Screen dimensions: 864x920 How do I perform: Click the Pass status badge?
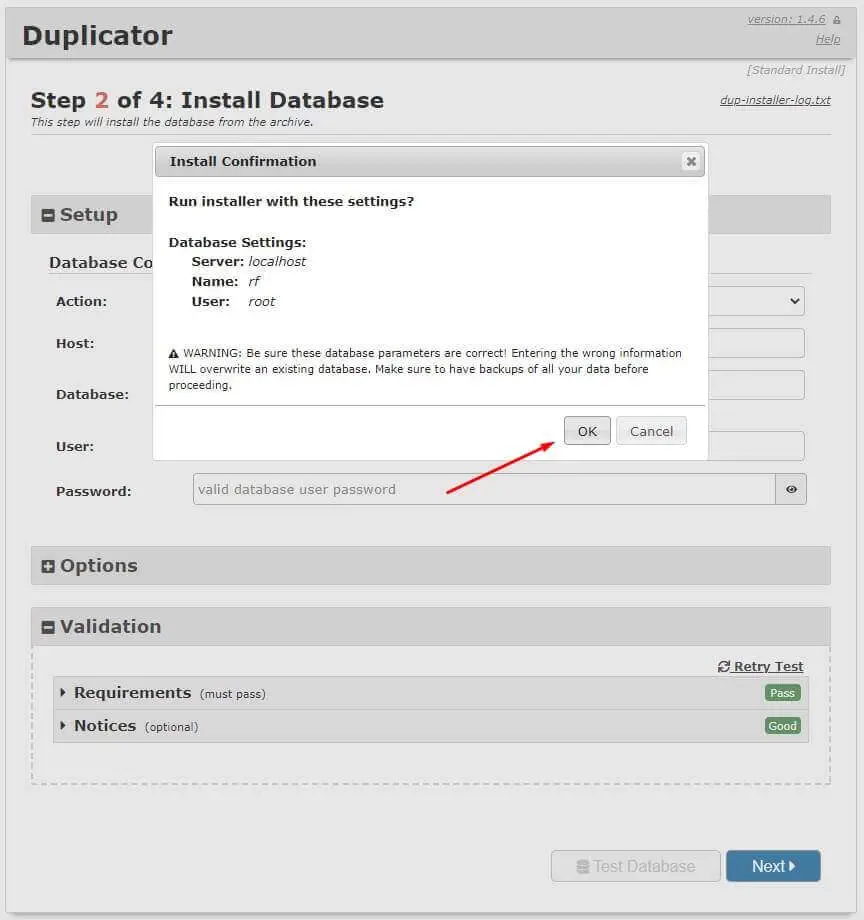[782, 693]
